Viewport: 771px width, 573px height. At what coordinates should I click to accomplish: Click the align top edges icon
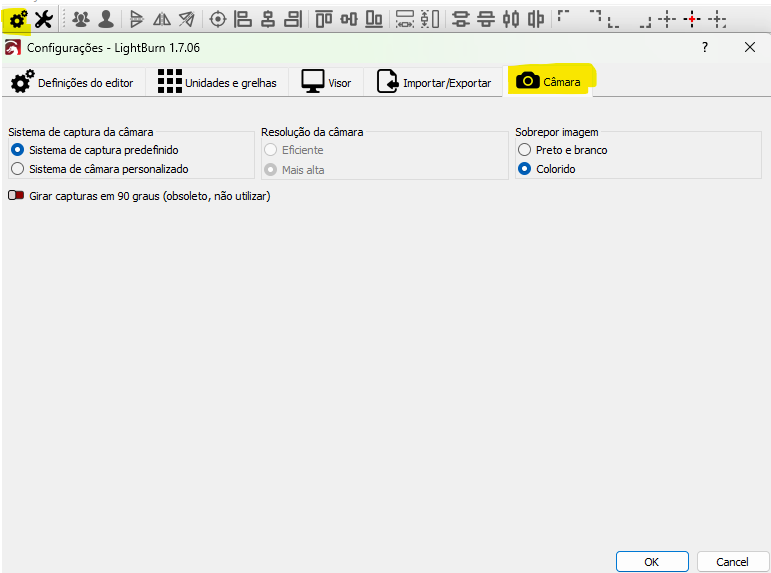(x=323, y=19)
